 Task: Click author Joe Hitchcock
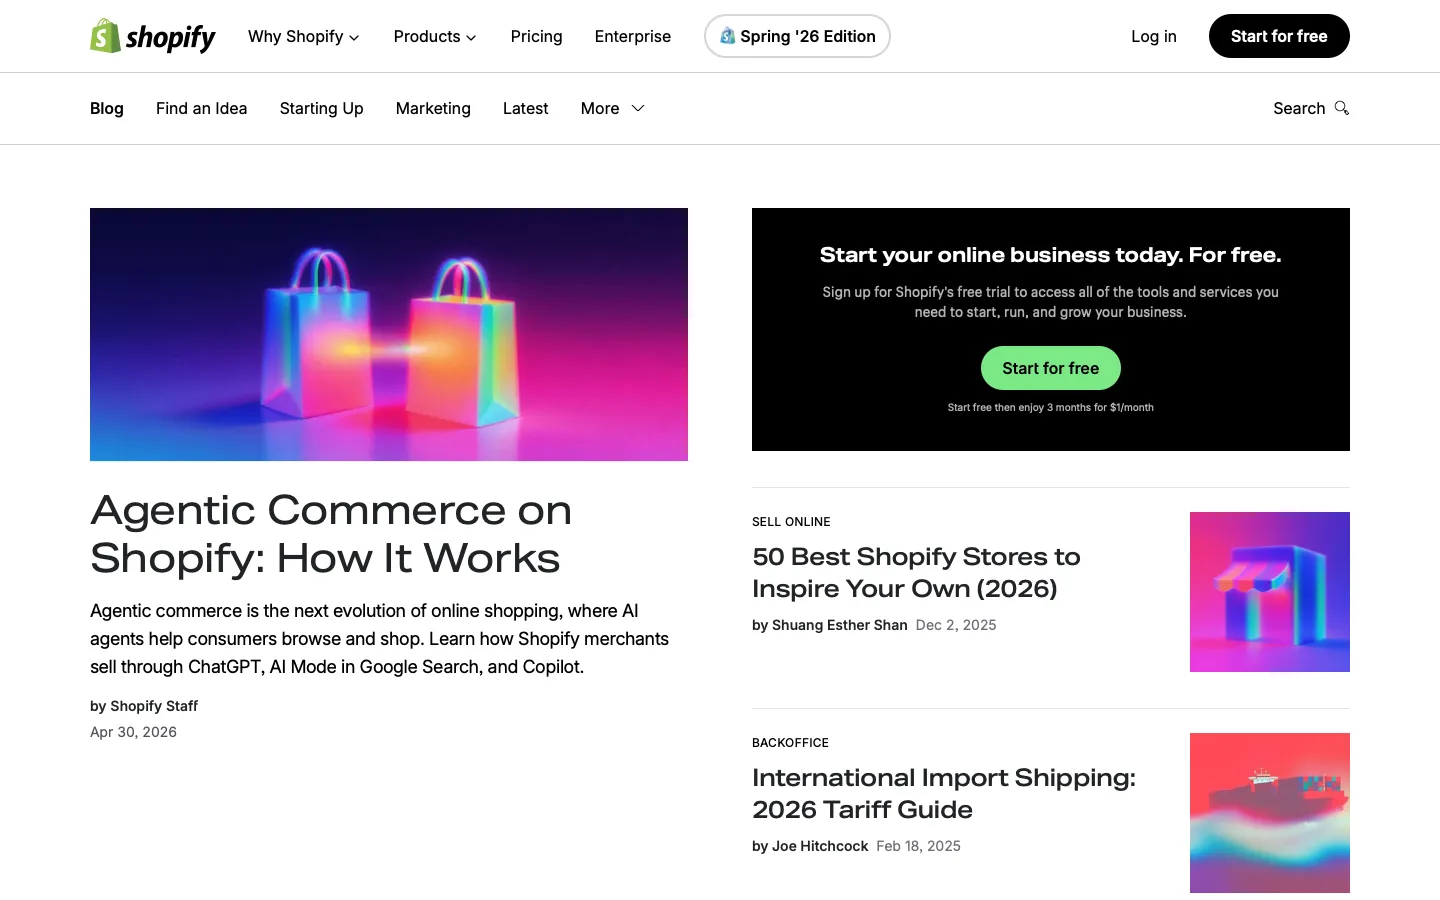[820, 846]
